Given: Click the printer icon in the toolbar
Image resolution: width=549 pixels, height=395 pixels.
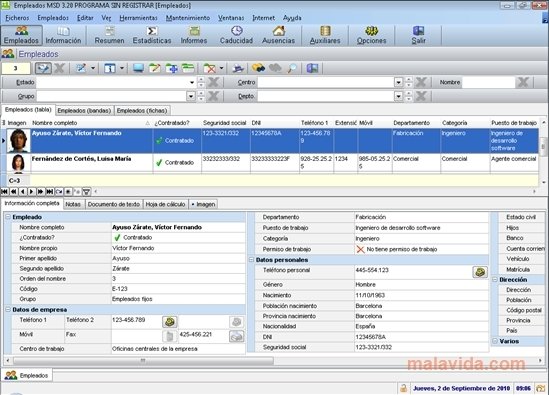Looking at the screenshot, I should click(238, 68).
